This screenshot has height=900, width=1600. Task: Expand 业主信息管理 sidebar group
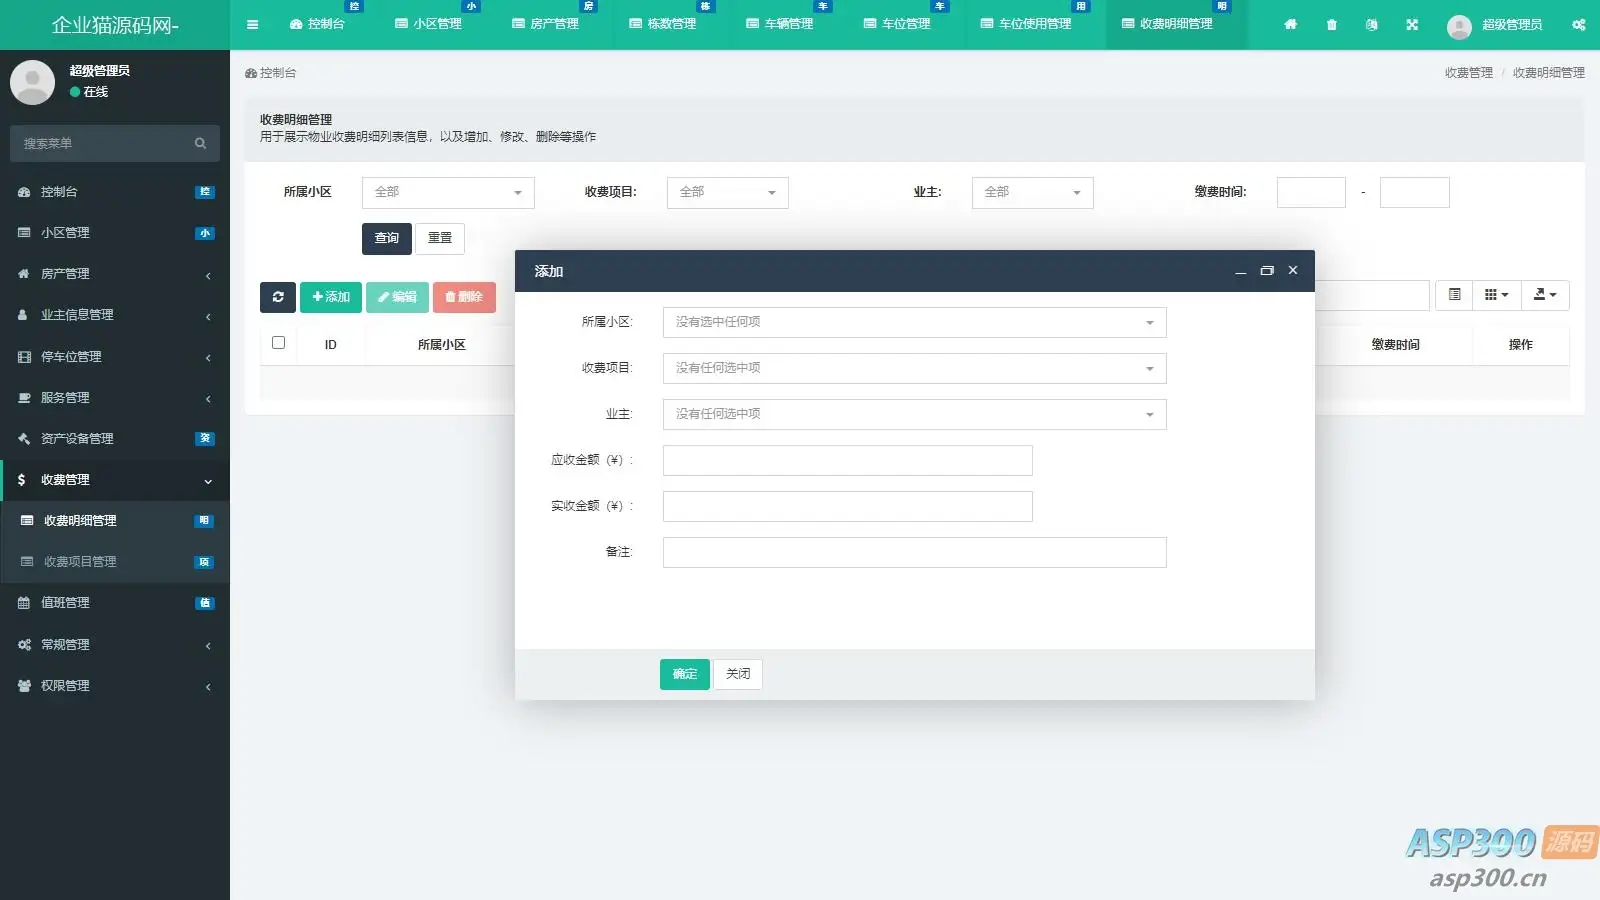point(115,315)
